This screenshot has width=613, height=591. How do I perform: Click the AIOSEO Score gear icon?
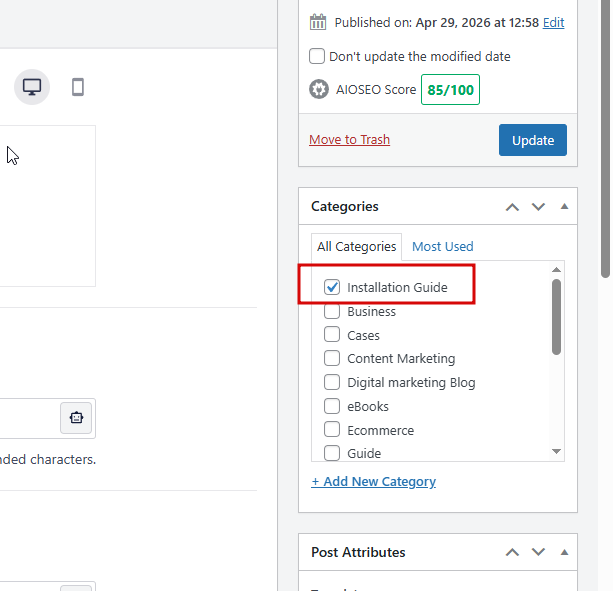pyautogui.click(x=319, y=89)
